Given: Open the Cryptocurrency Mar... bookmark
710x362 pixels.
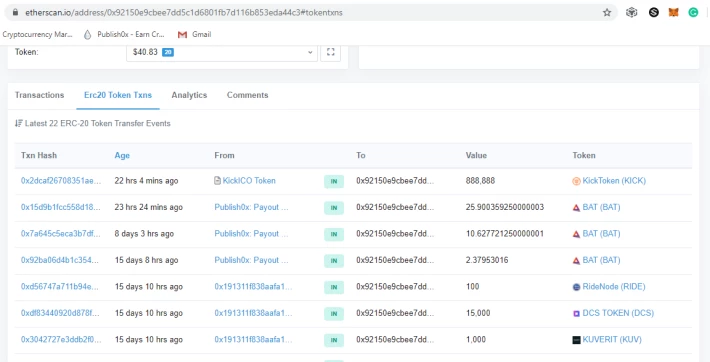Looking at the screenshot, I should pyautogui.click(x=37, y=34).
